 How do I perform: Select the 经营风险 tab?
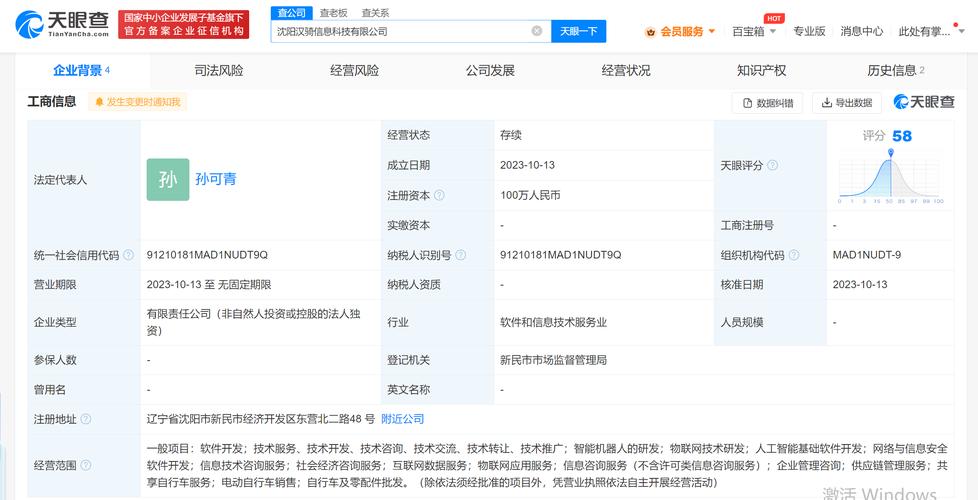click(354, 70)
